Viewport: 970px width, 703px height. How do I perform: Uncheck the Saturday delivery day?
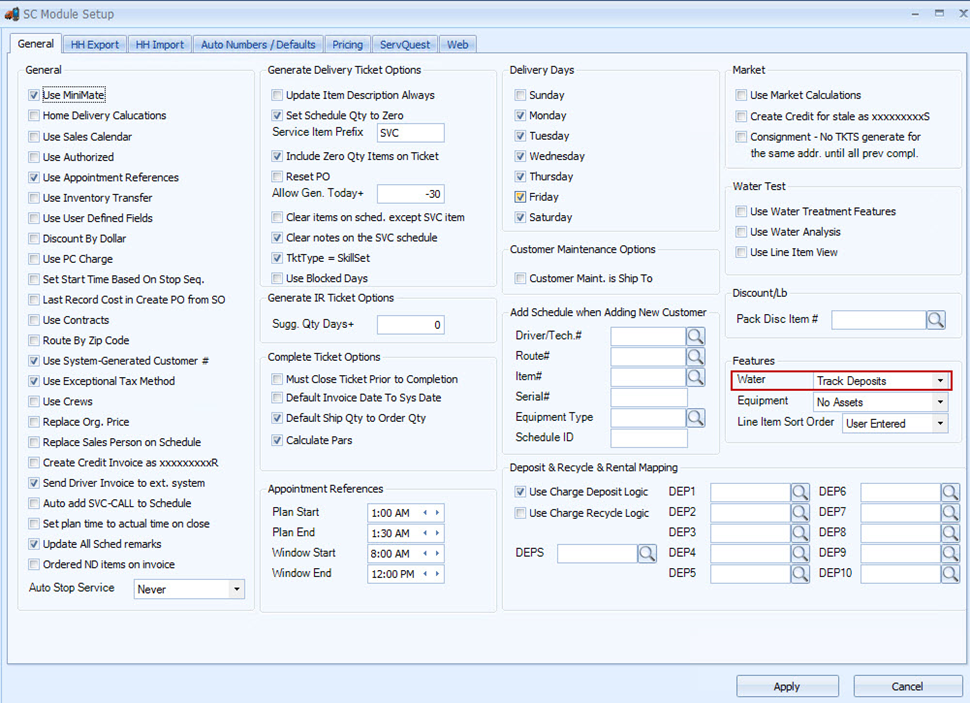(x=520, y=218)
